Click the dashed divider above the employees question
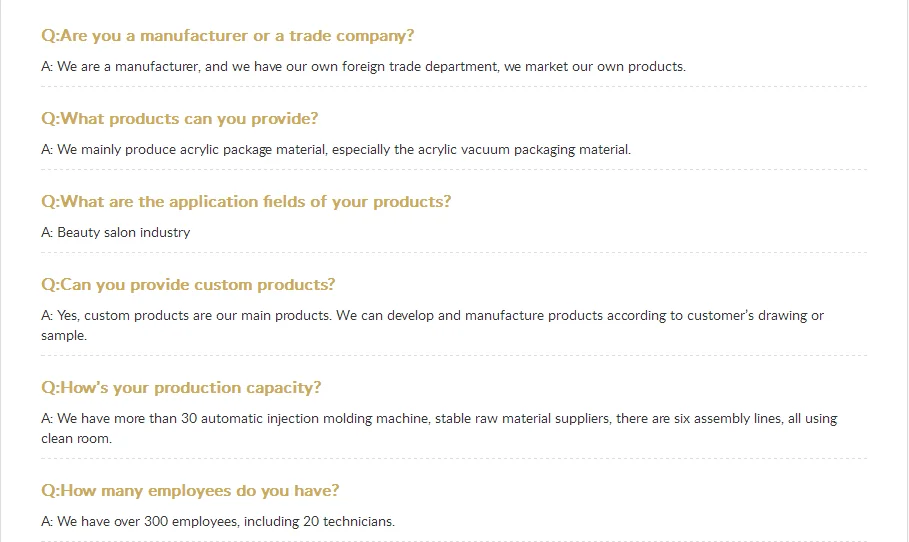909x542 pixels. tap(454, 459)
